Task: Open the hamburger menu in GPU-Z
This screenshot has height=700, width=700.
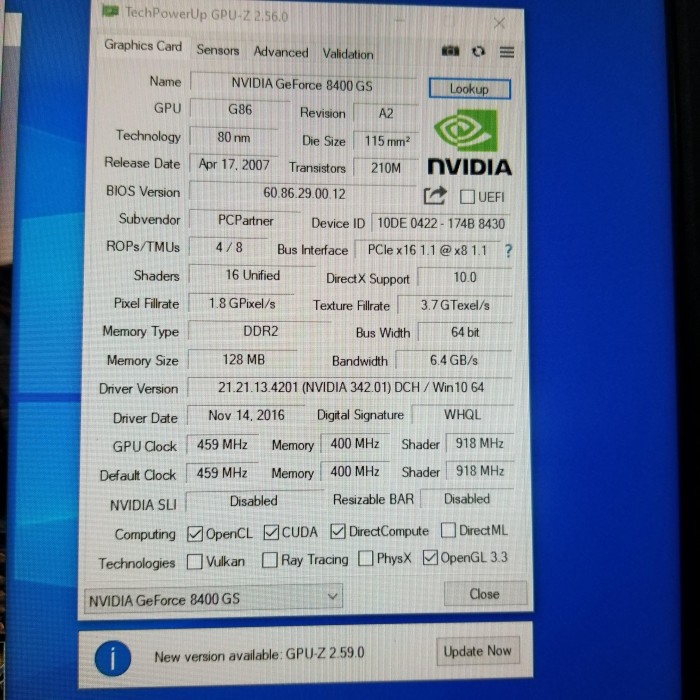Action: (x=507, y=52)
